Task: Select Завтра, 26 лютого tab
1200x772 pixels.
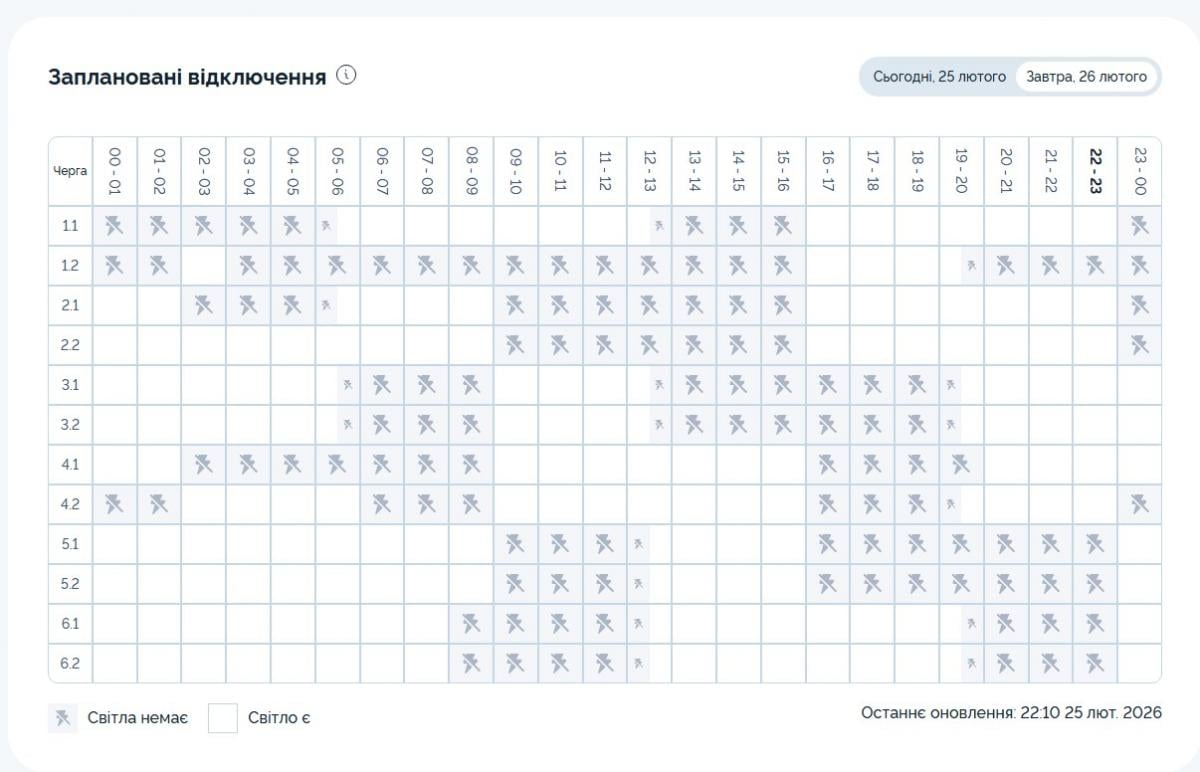Action: click(x=1086, y=76)
